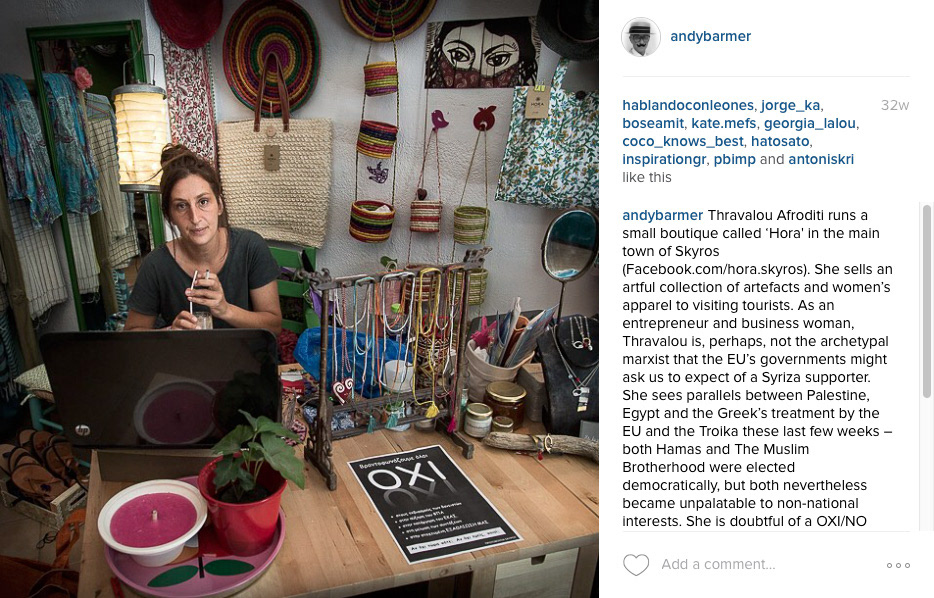Screen dimensions: 934x598
Task: Open andybarmer's profile picture avatar
Action: pos(641,37)
